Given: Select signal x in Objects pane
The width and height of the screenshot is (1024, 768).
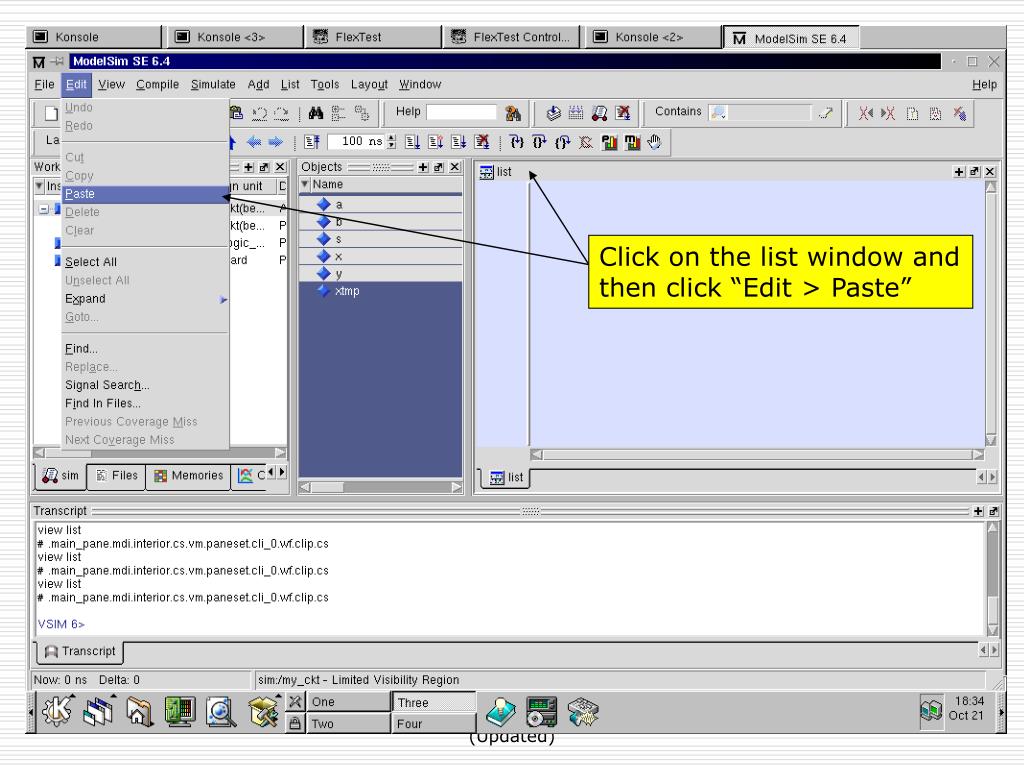Looking at the screenshot, I should 380,257.
